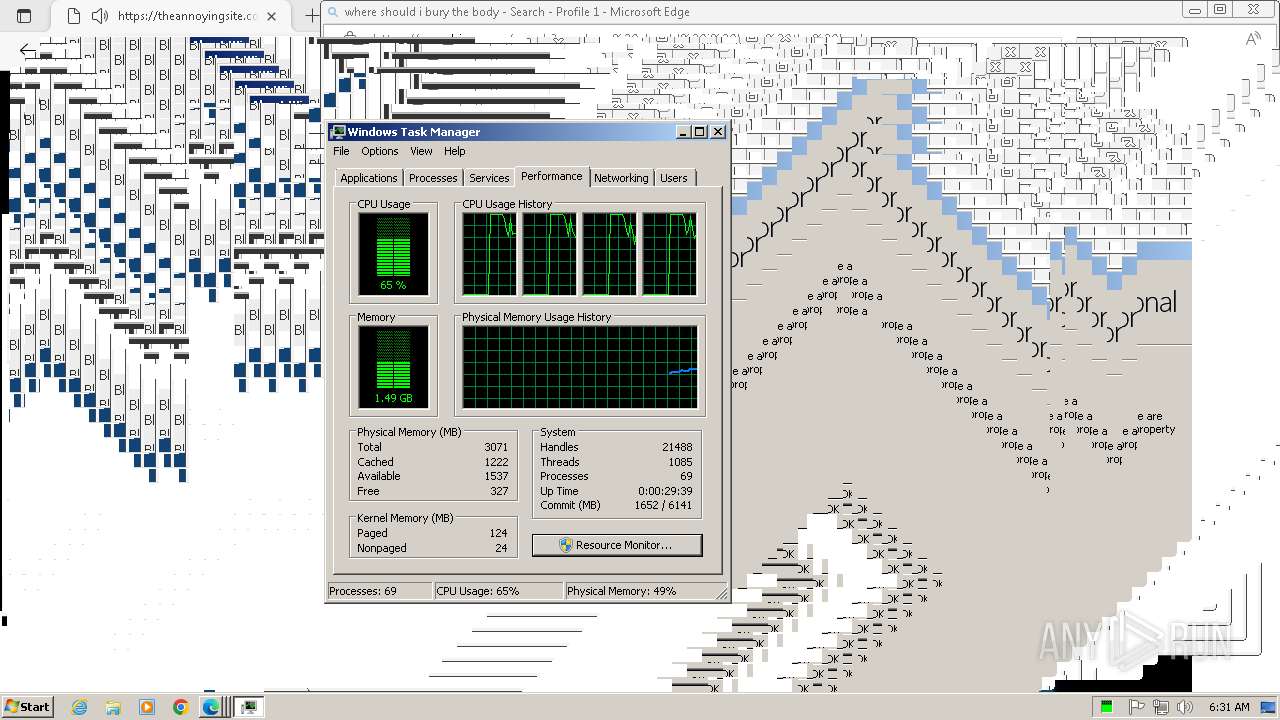Image resolution: width=1280 pixels, height=720 pixels.
Task: Switch to the Users tab
Action: pos(674,178)
